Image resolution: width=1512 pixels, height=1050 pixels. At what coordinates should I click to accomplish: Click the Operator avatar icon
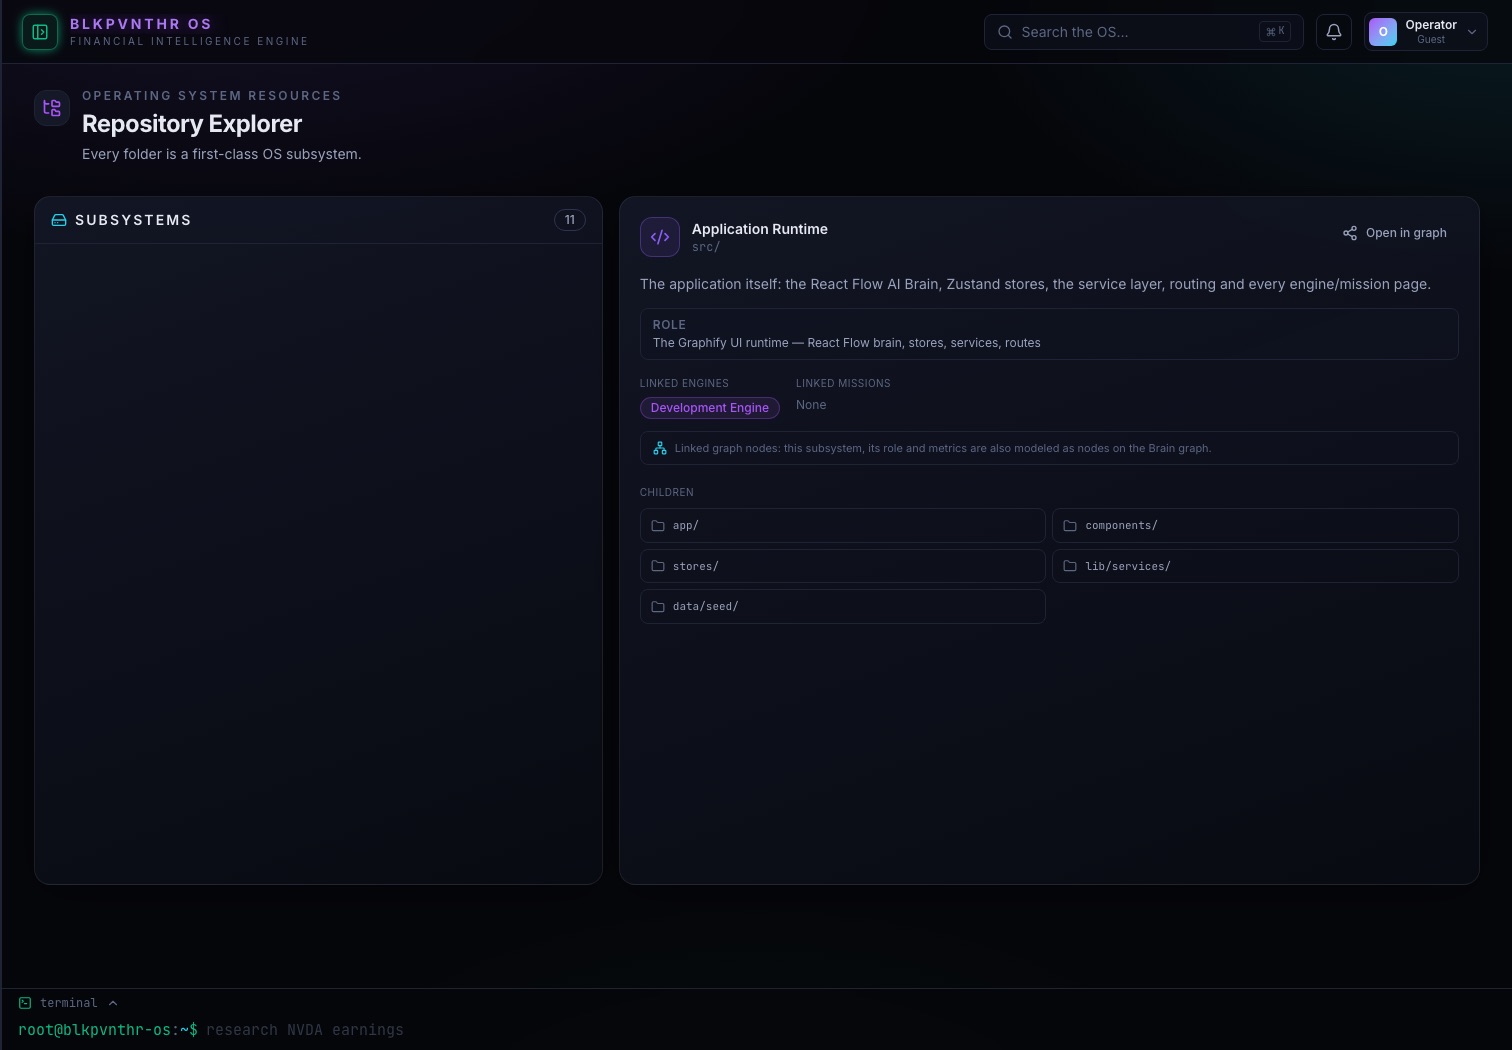(1383, 32)
